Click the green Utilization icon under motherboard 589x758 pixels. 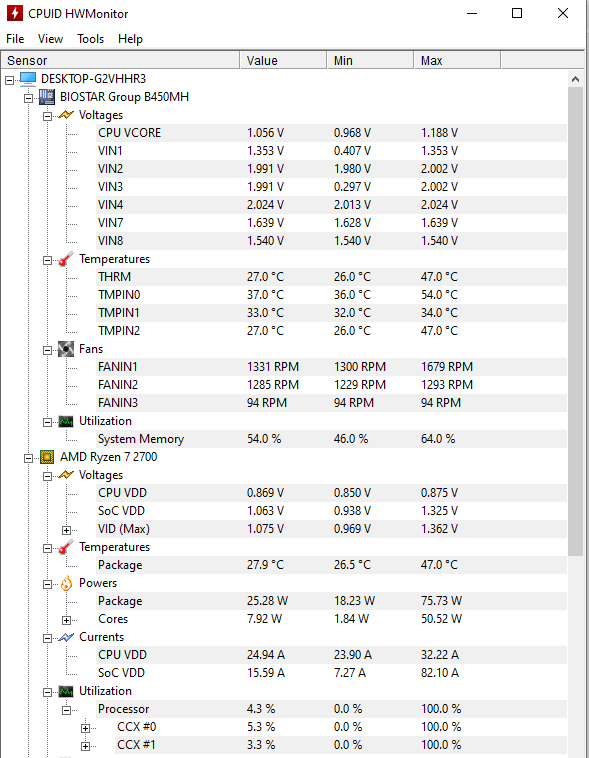66,422
